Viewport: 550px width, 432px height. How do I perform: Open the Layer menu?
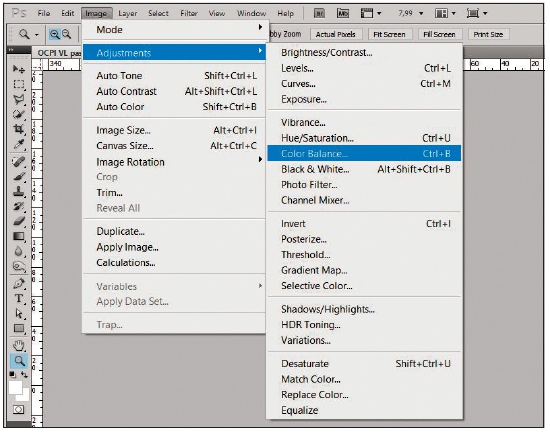tap(127, 13)
